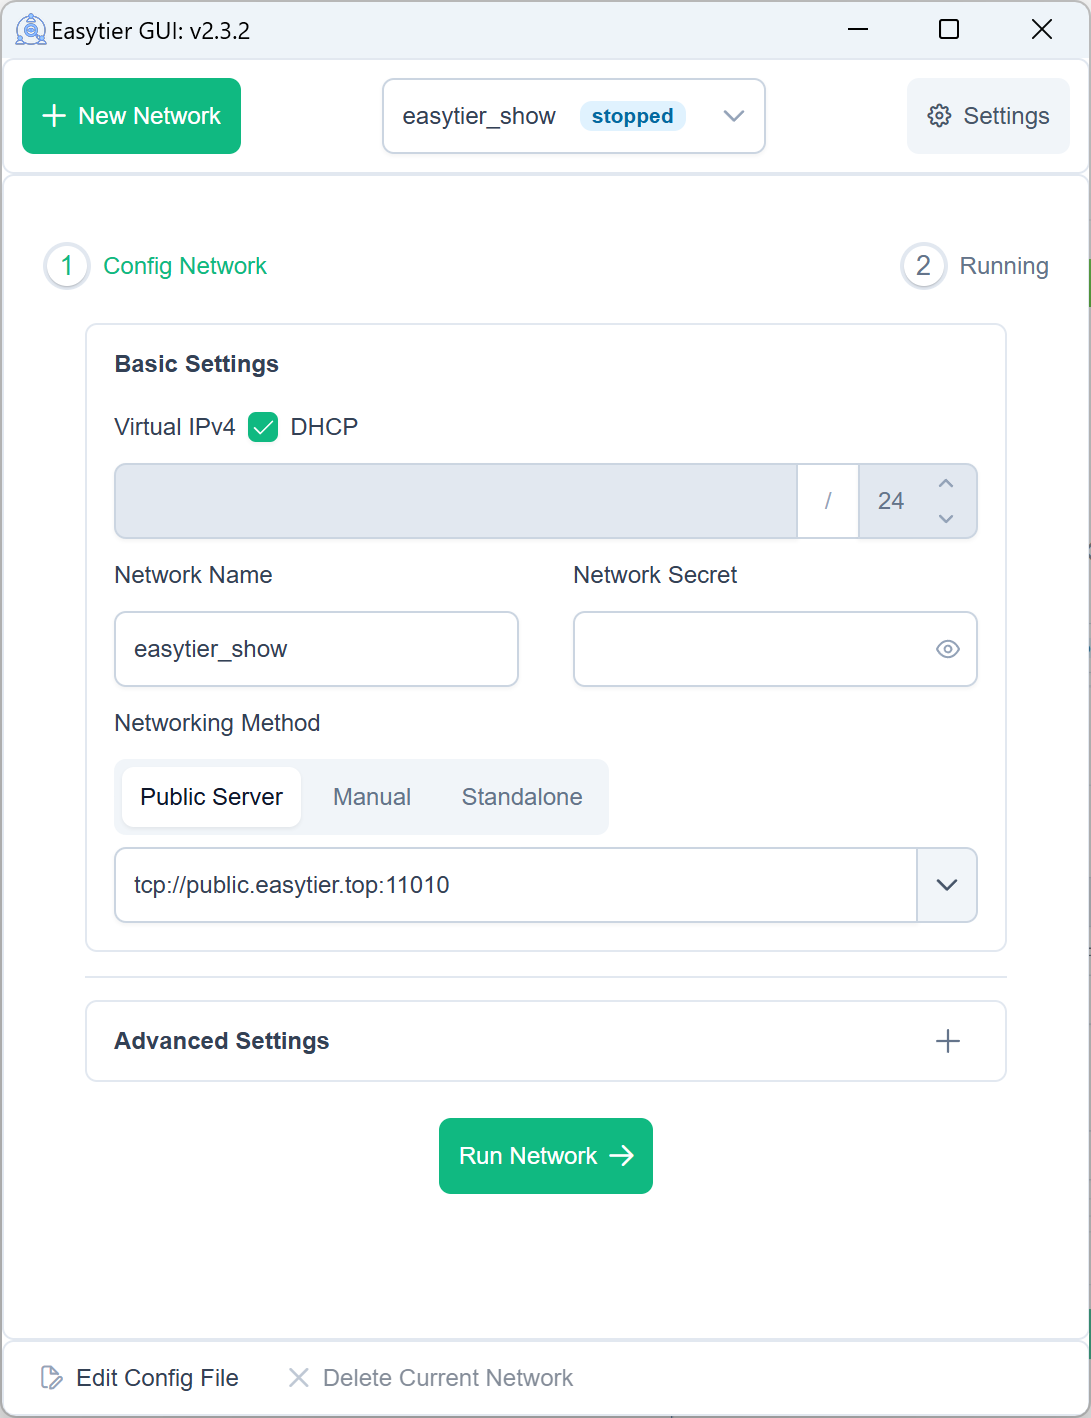Image resolution: width=1091 pixels, height=1418 pixels.
Task: Open the public server address dropdown
Action: [x=946, y=885]
